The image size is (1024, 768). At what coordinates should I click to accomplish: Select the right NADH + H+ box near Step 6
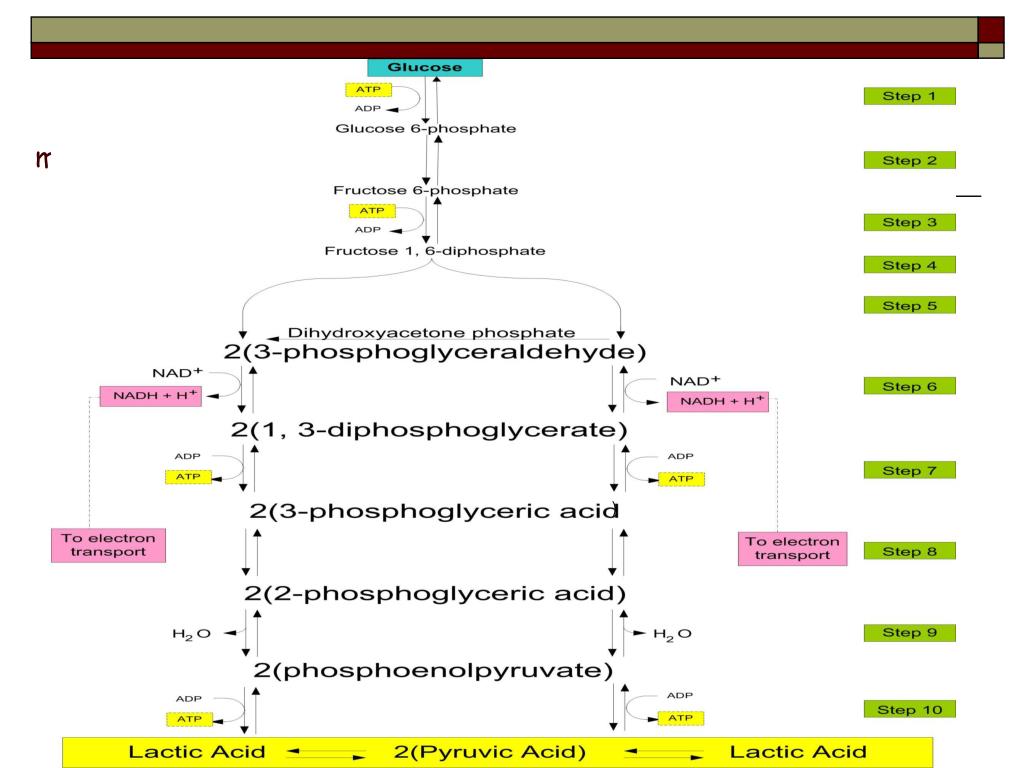pyautogui.click(x=718, y=402)
